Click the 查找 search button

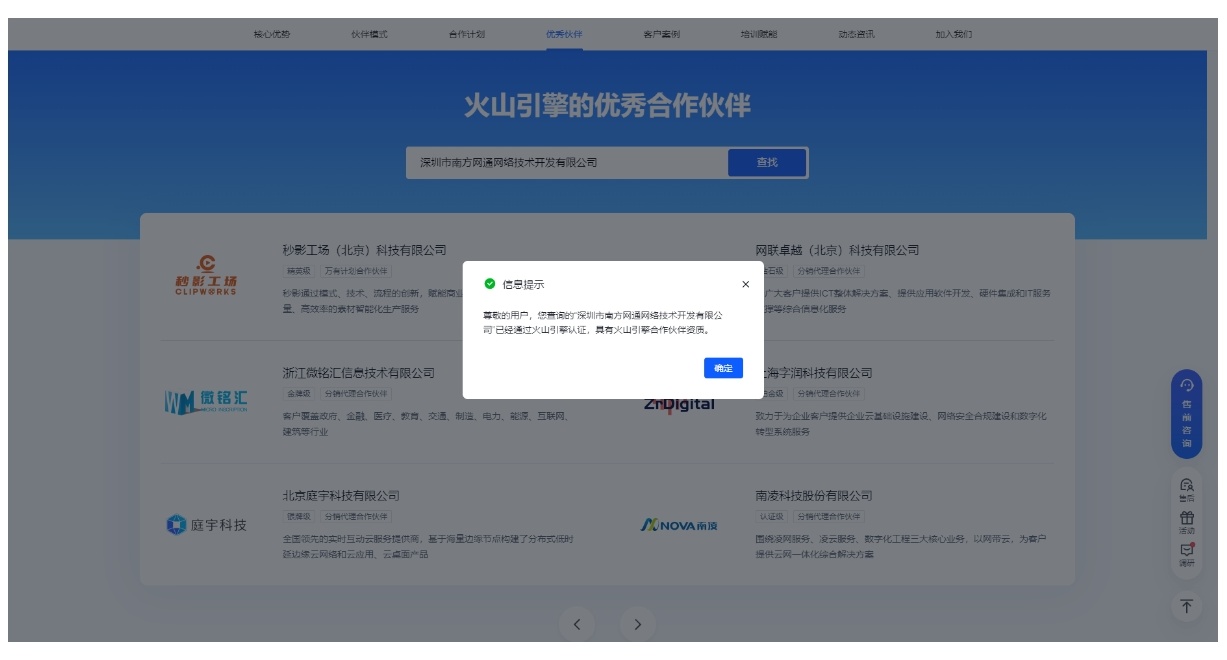[767, 163]
